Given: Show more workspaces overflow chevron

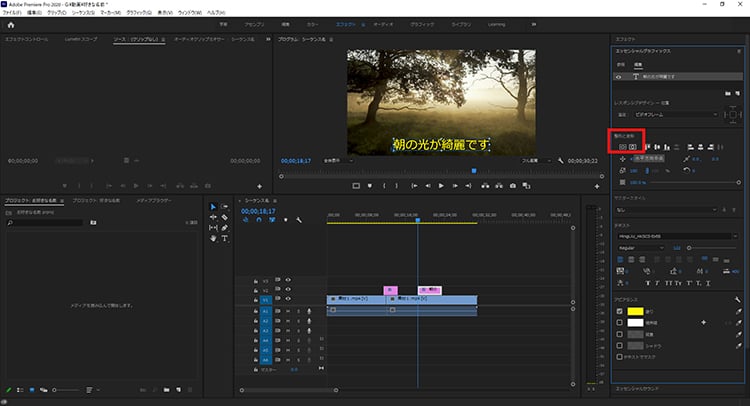Looking at the screenshot, I should pos(534,24).
